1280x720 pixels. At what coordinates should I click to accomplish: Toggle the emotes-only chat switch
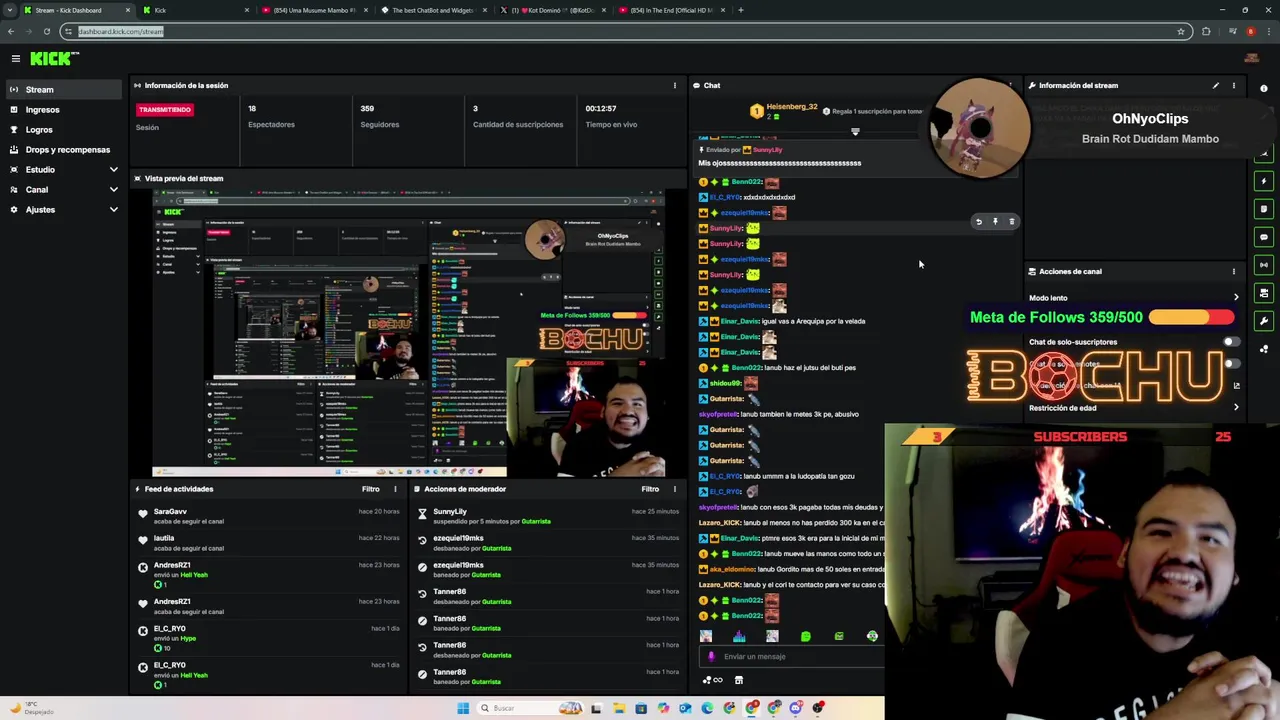pos(1230,364)
